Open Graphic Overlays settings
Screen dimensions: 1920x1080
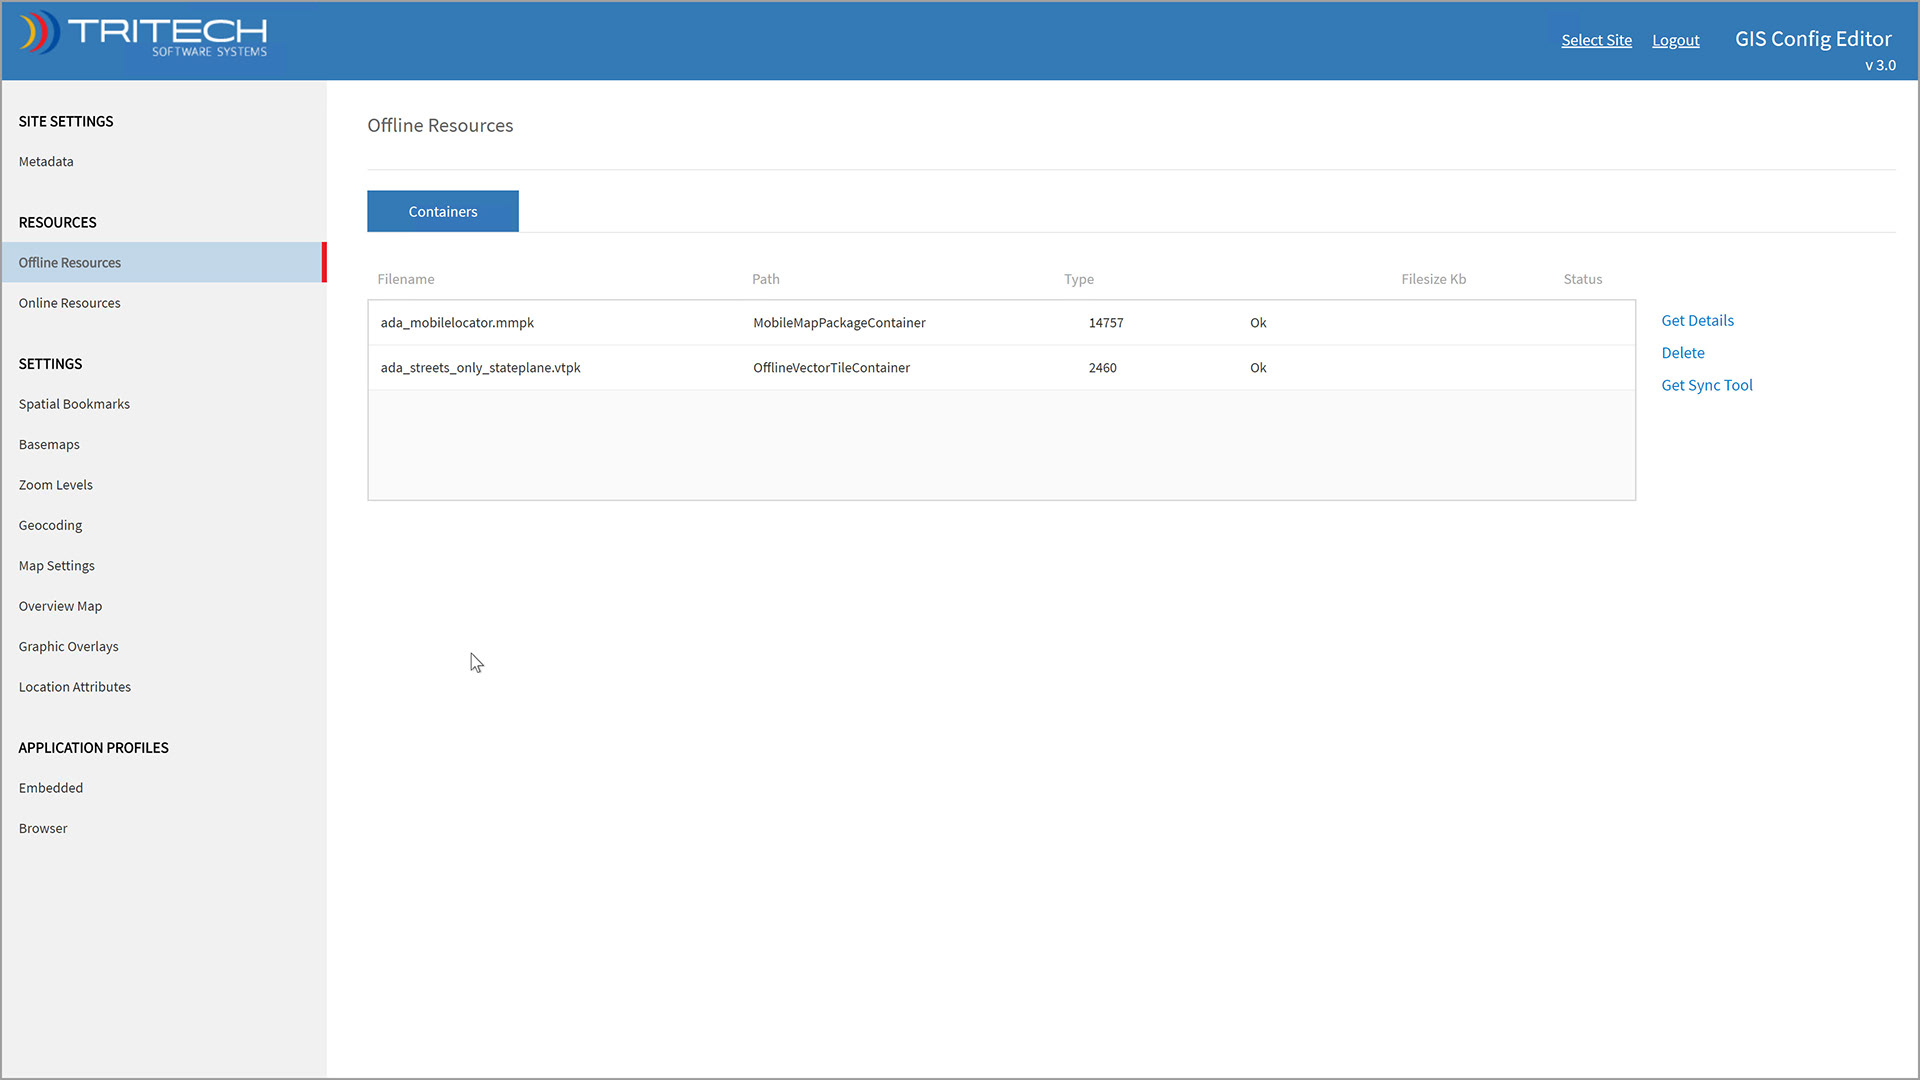pyautogui.click(x=68, y=647)
